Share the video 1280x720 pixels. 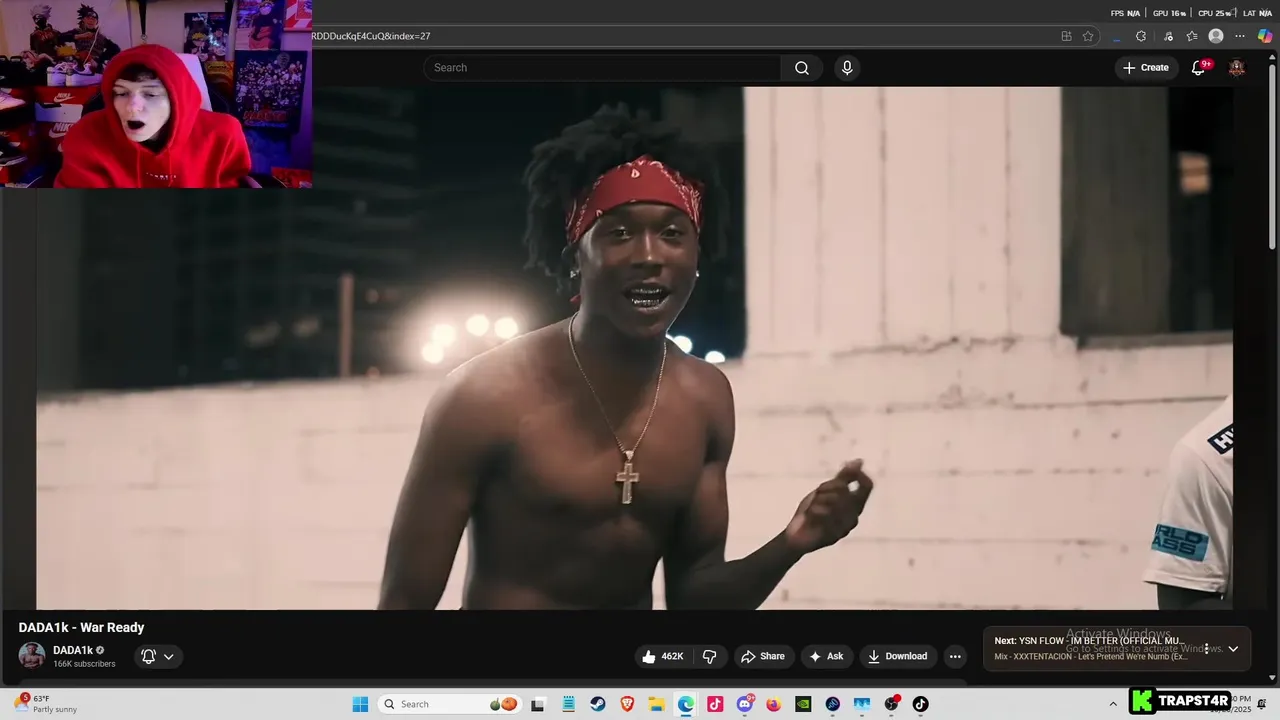pyautogui.click(x=762, y=656)
